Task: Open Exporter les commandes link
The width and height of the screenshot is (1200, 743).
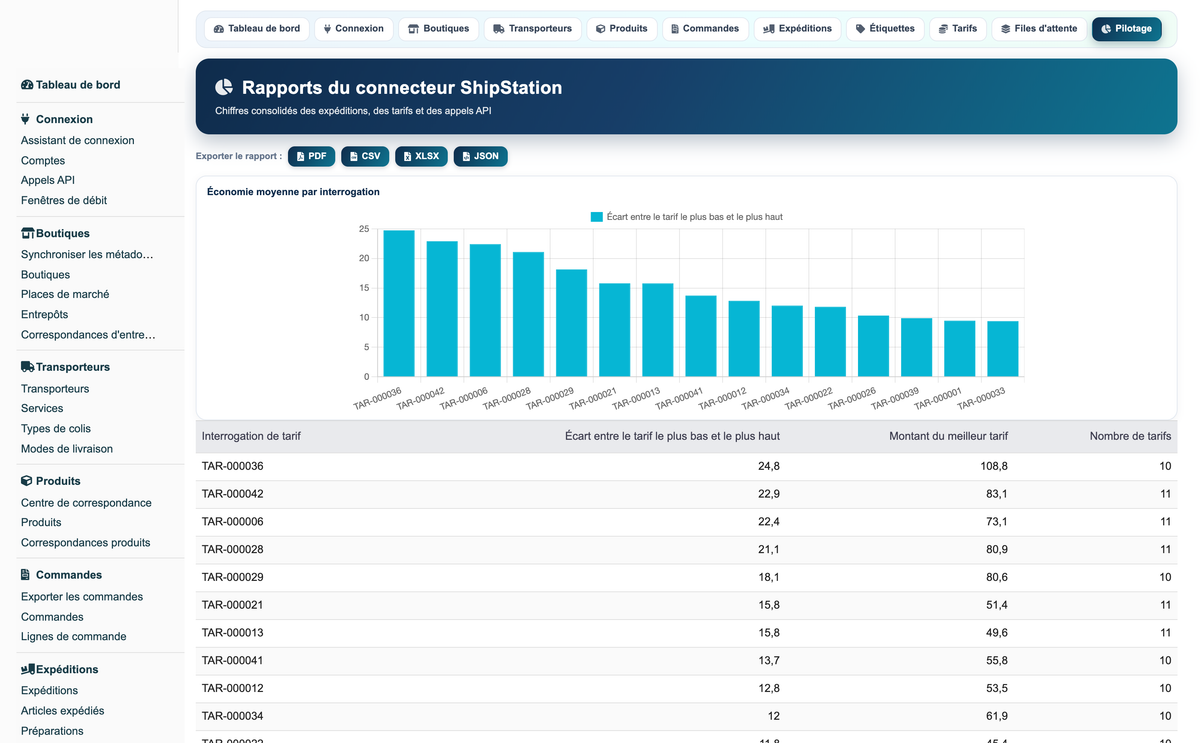Action: [82, 597]
